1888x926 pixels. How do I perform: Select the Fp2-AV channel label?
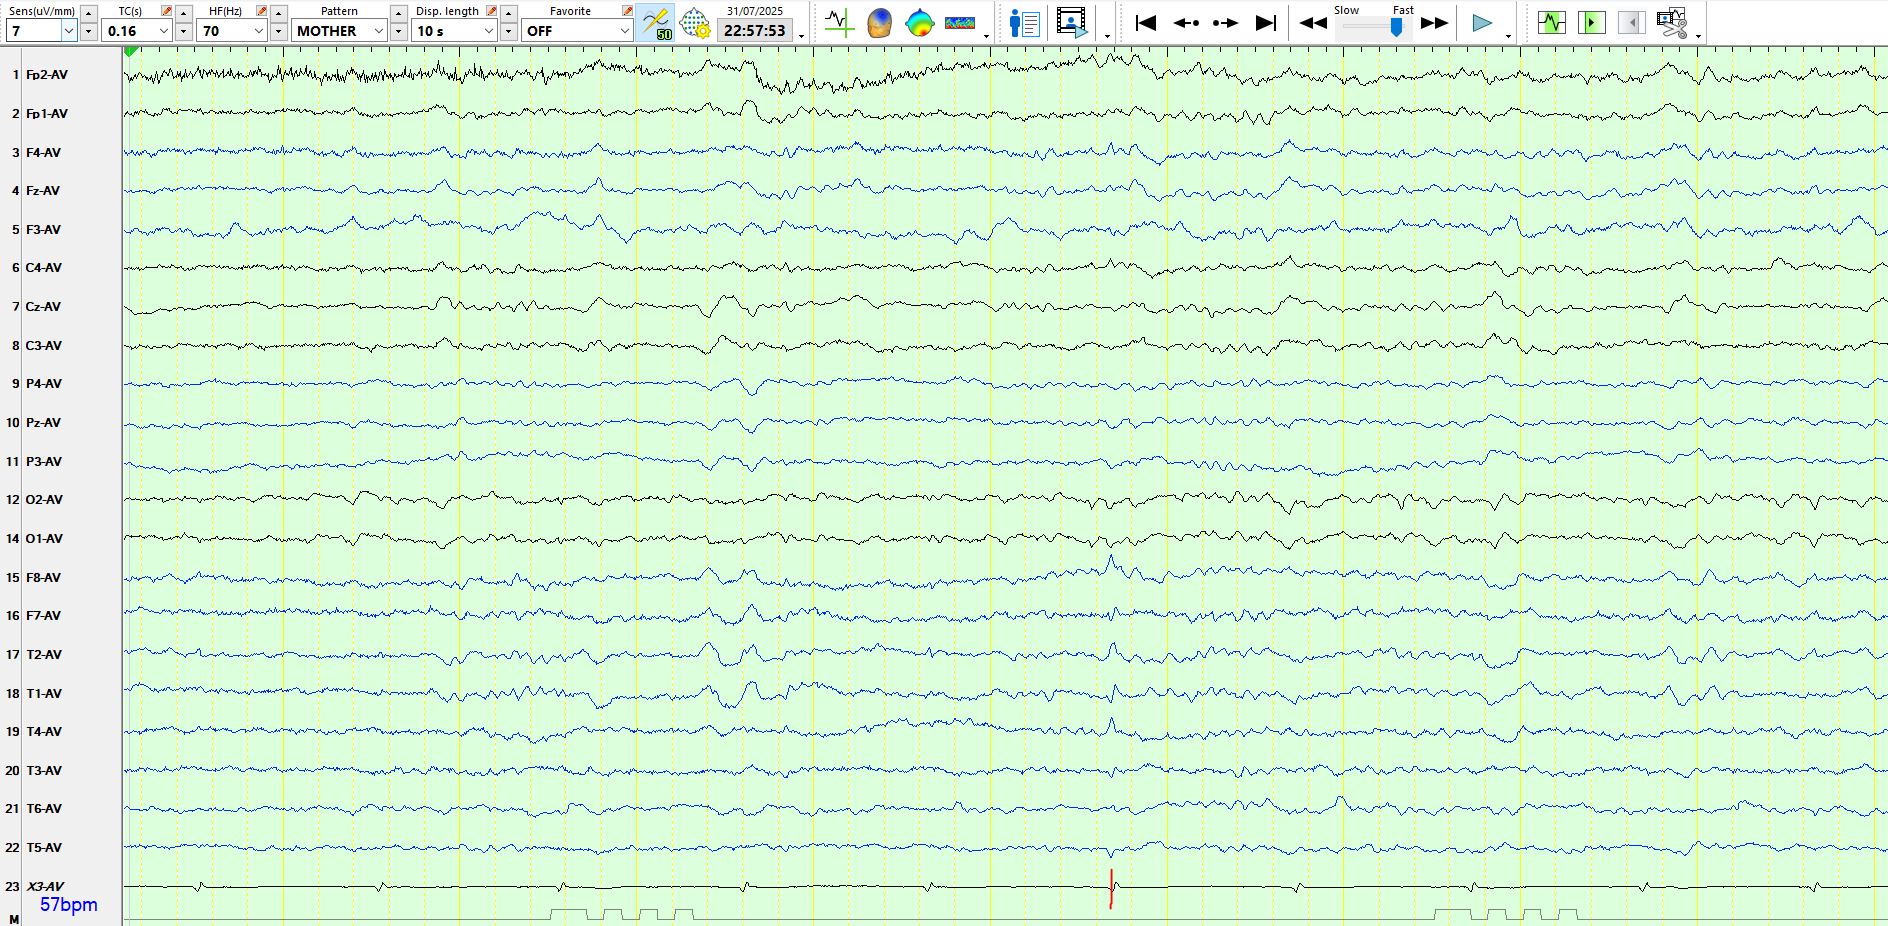coord(47,75)
